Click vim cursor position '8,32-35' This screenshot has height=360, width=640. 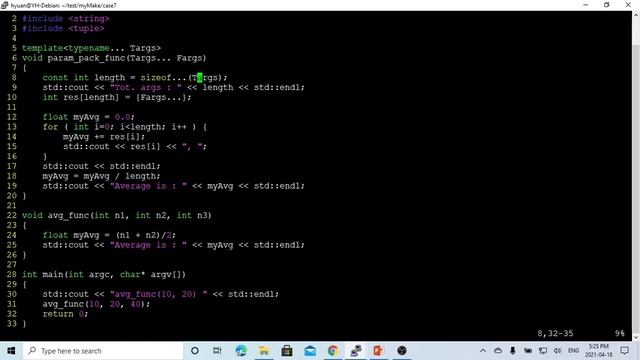[555, 333]
